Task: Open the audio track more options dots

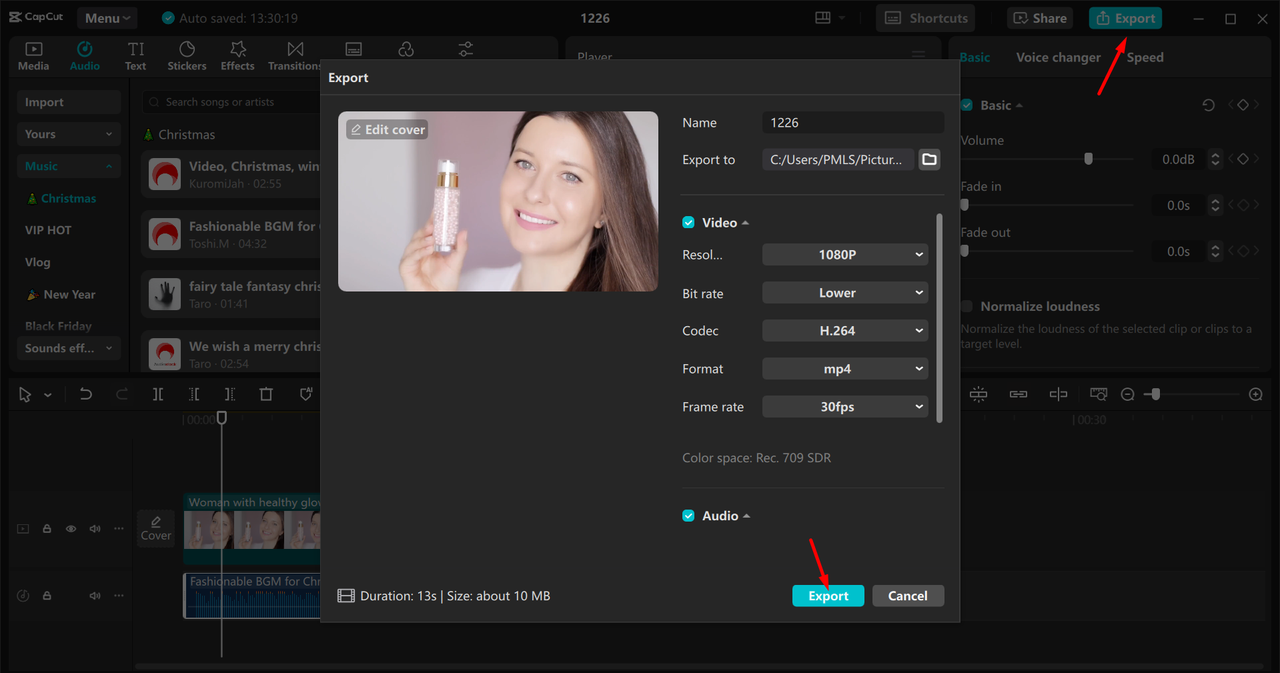Action: pos(119,595)
